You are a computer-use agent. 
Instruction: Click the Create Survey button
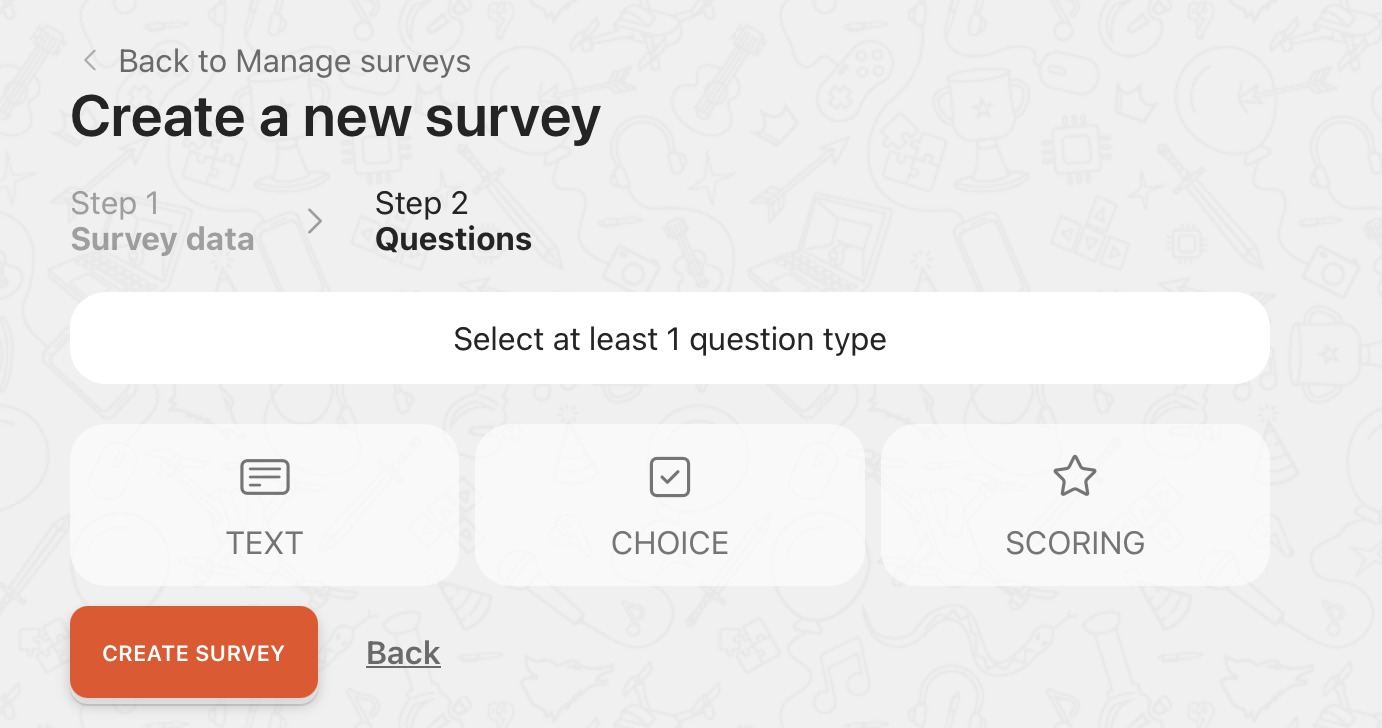194,653
